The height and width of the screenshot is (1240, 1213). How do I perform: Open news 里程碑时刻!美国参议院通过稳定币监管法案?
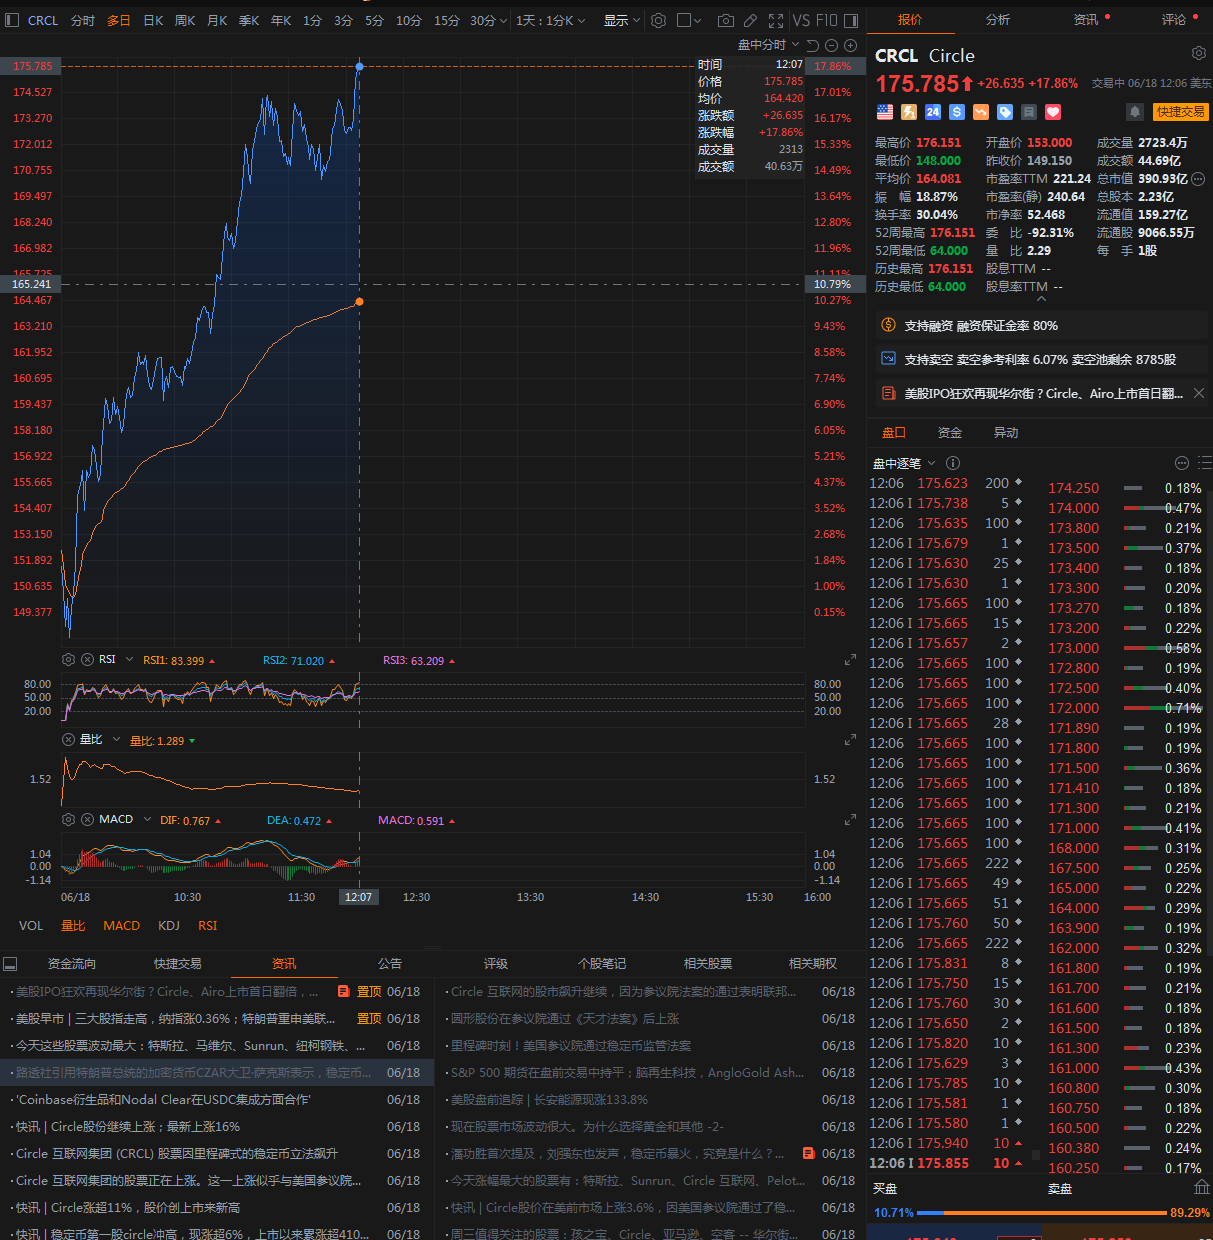pos(571,1045)
